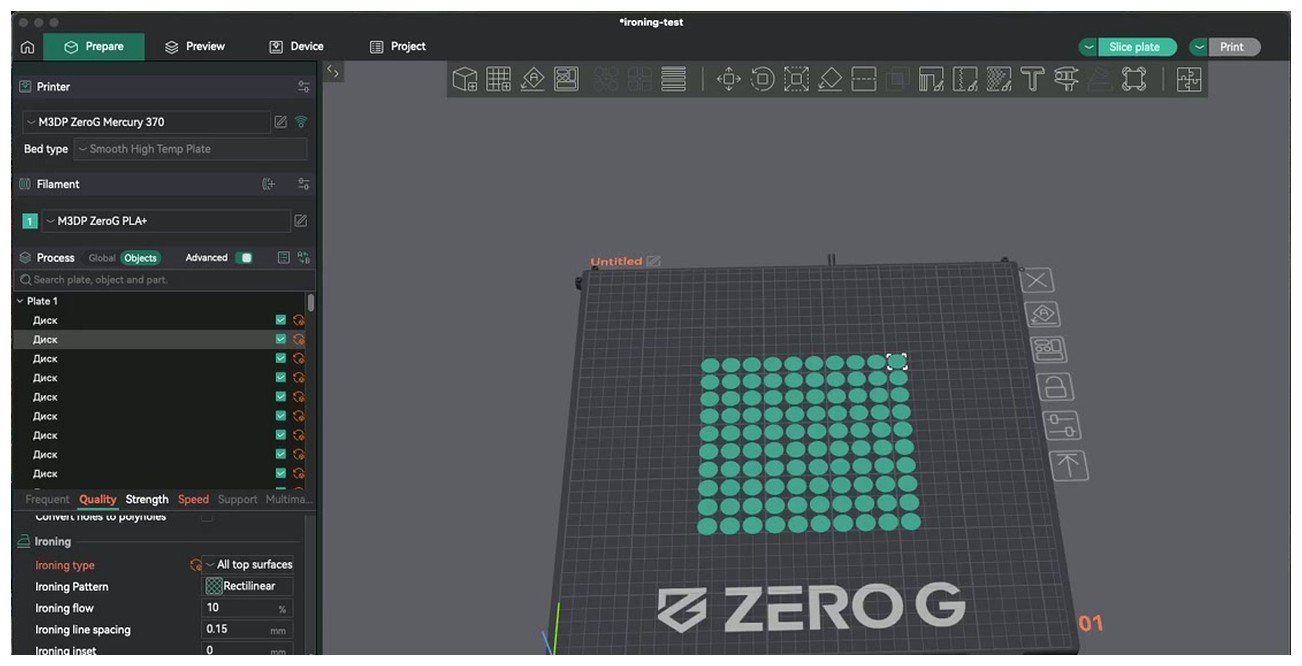This screenshot has width=1302, height=666.
Task: Remove plate with the X icon
Action: 1039,280
